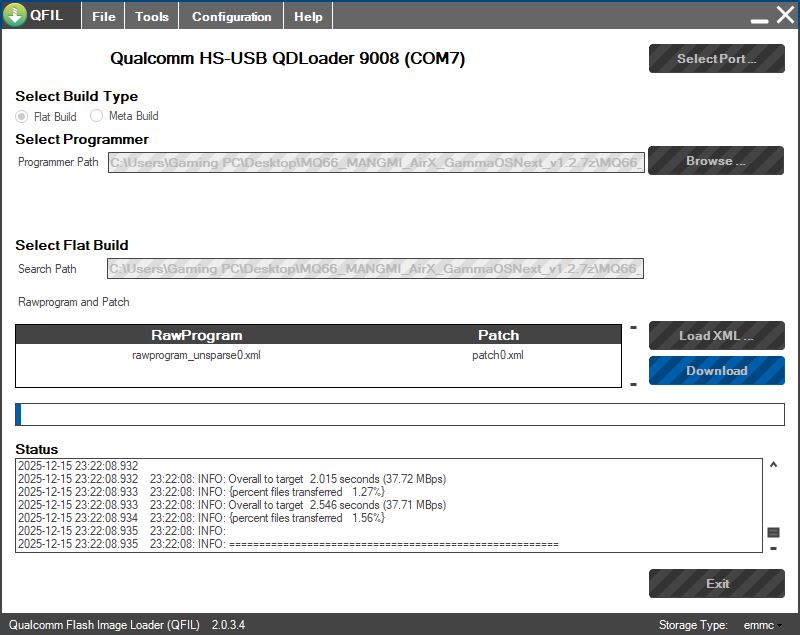Minimize the QFIL window
The width and height of the screenshot is (800, 635).
(760, 18)
